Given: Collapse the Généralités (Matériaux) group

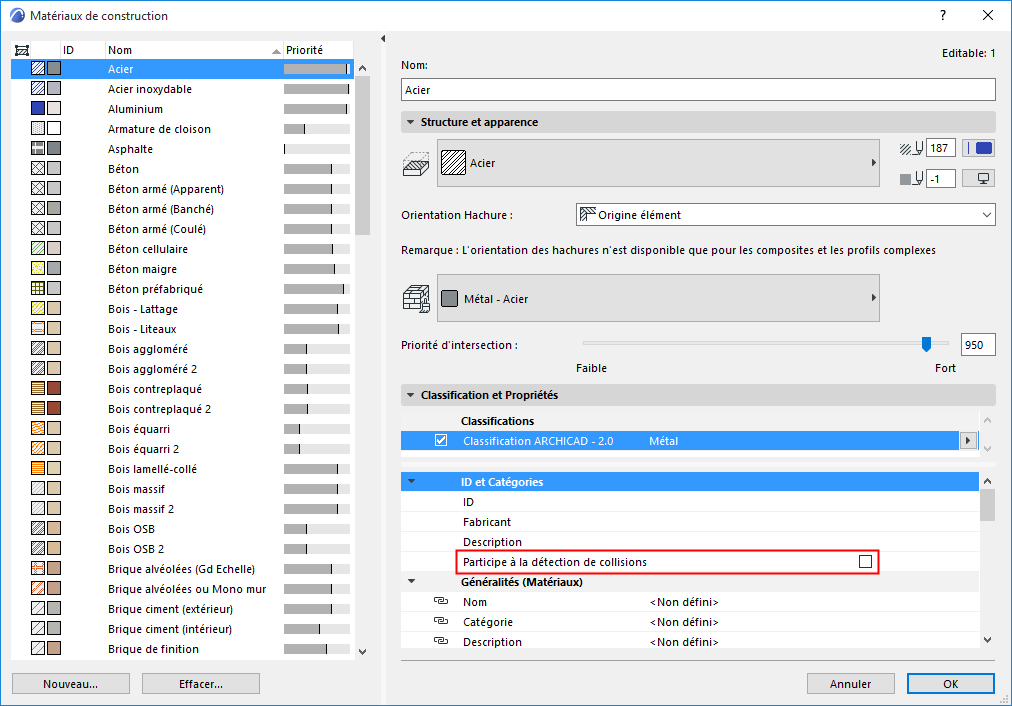Looking at the screenshot, I should (x=410, y=581).
